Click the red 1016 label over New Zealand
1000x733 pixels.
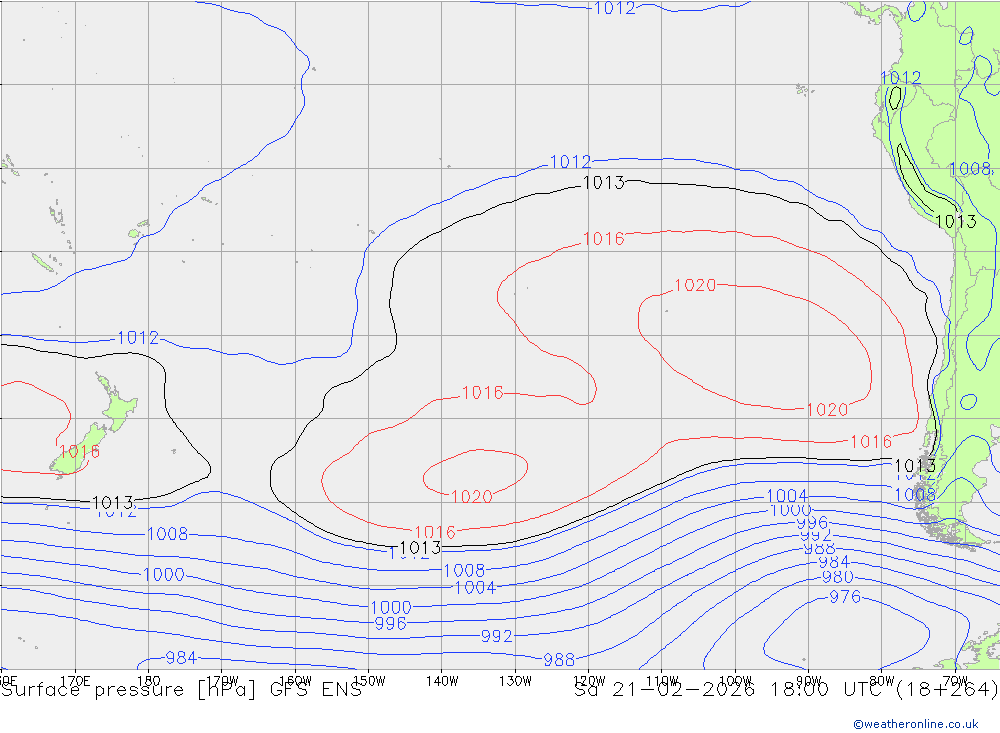click(79, 452)
